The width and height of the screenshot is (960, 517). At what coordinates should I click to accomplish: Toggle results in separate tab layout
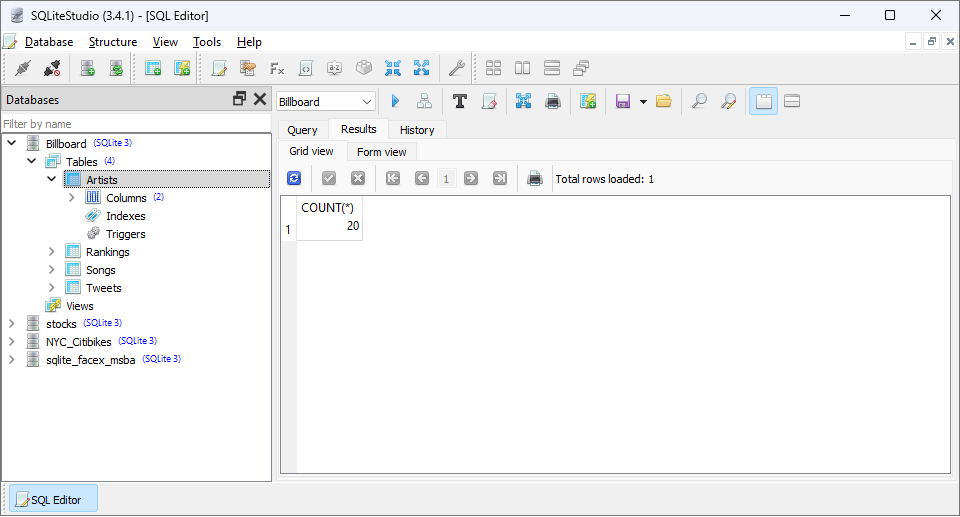pyautogui.click(x=763, y=101)
